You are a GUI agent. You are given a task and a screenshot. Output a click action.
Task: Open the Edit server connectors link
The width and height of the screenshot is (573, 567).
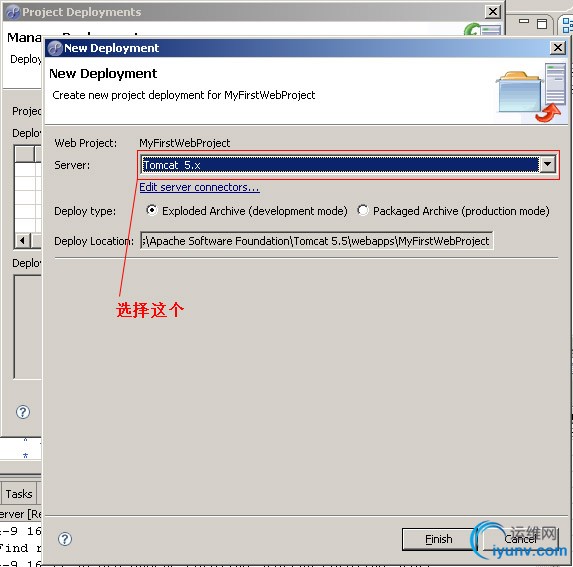coord(200,187)
